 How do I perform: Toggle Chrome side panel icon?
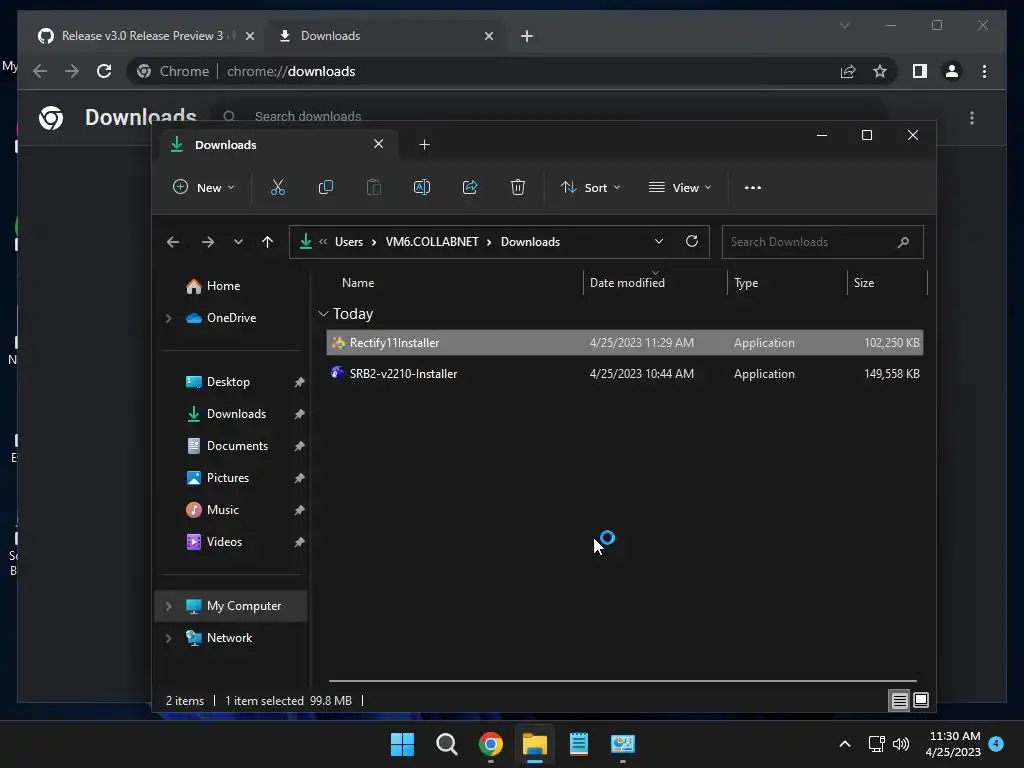tap(920, 71)
